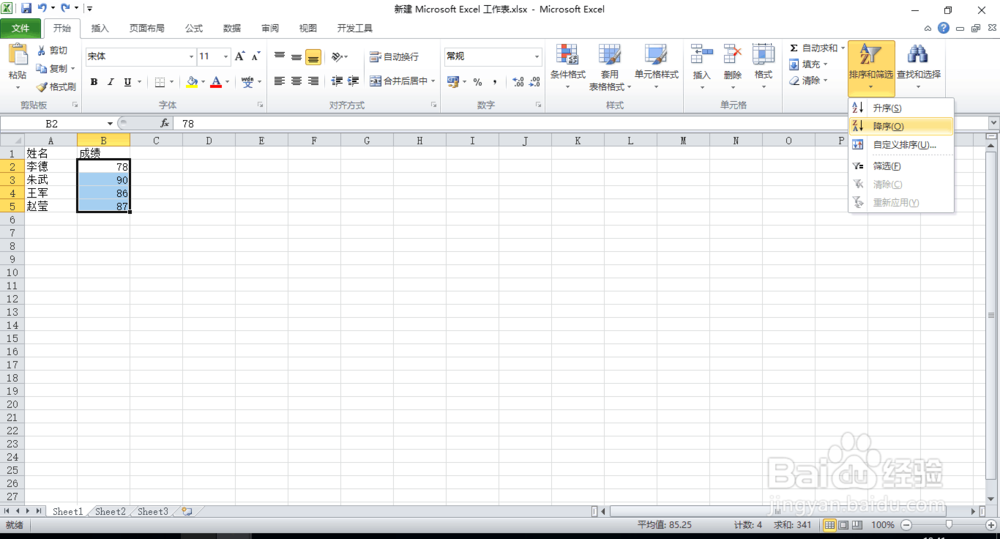
Task: Click the Paste icon in clipboard group
Action: click(x=18, y=55)
